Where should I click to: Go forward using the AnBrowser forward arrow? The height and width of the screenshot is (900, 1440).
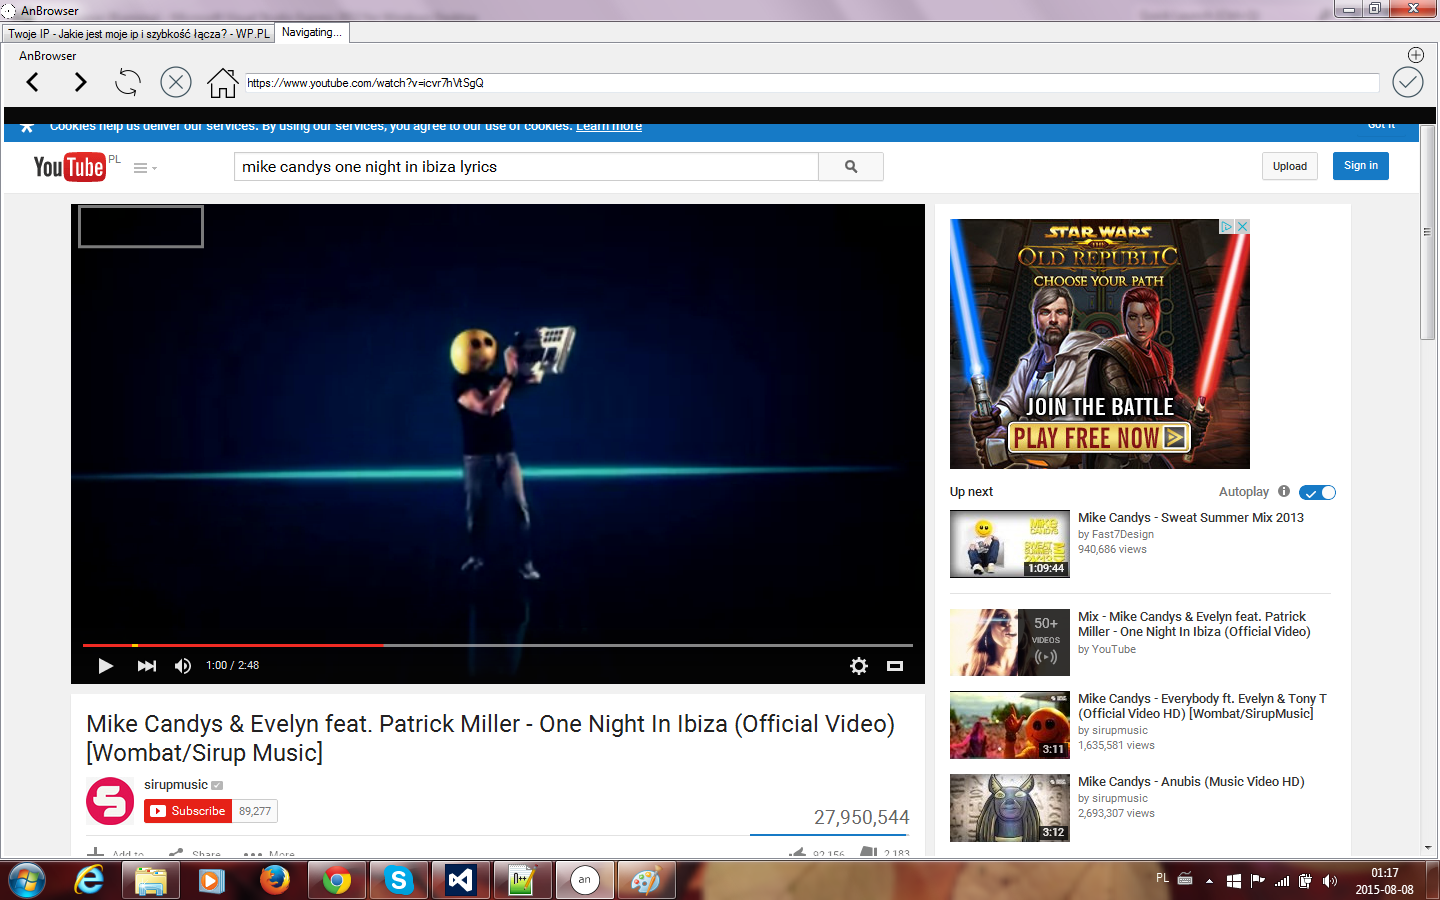point(80,82)
